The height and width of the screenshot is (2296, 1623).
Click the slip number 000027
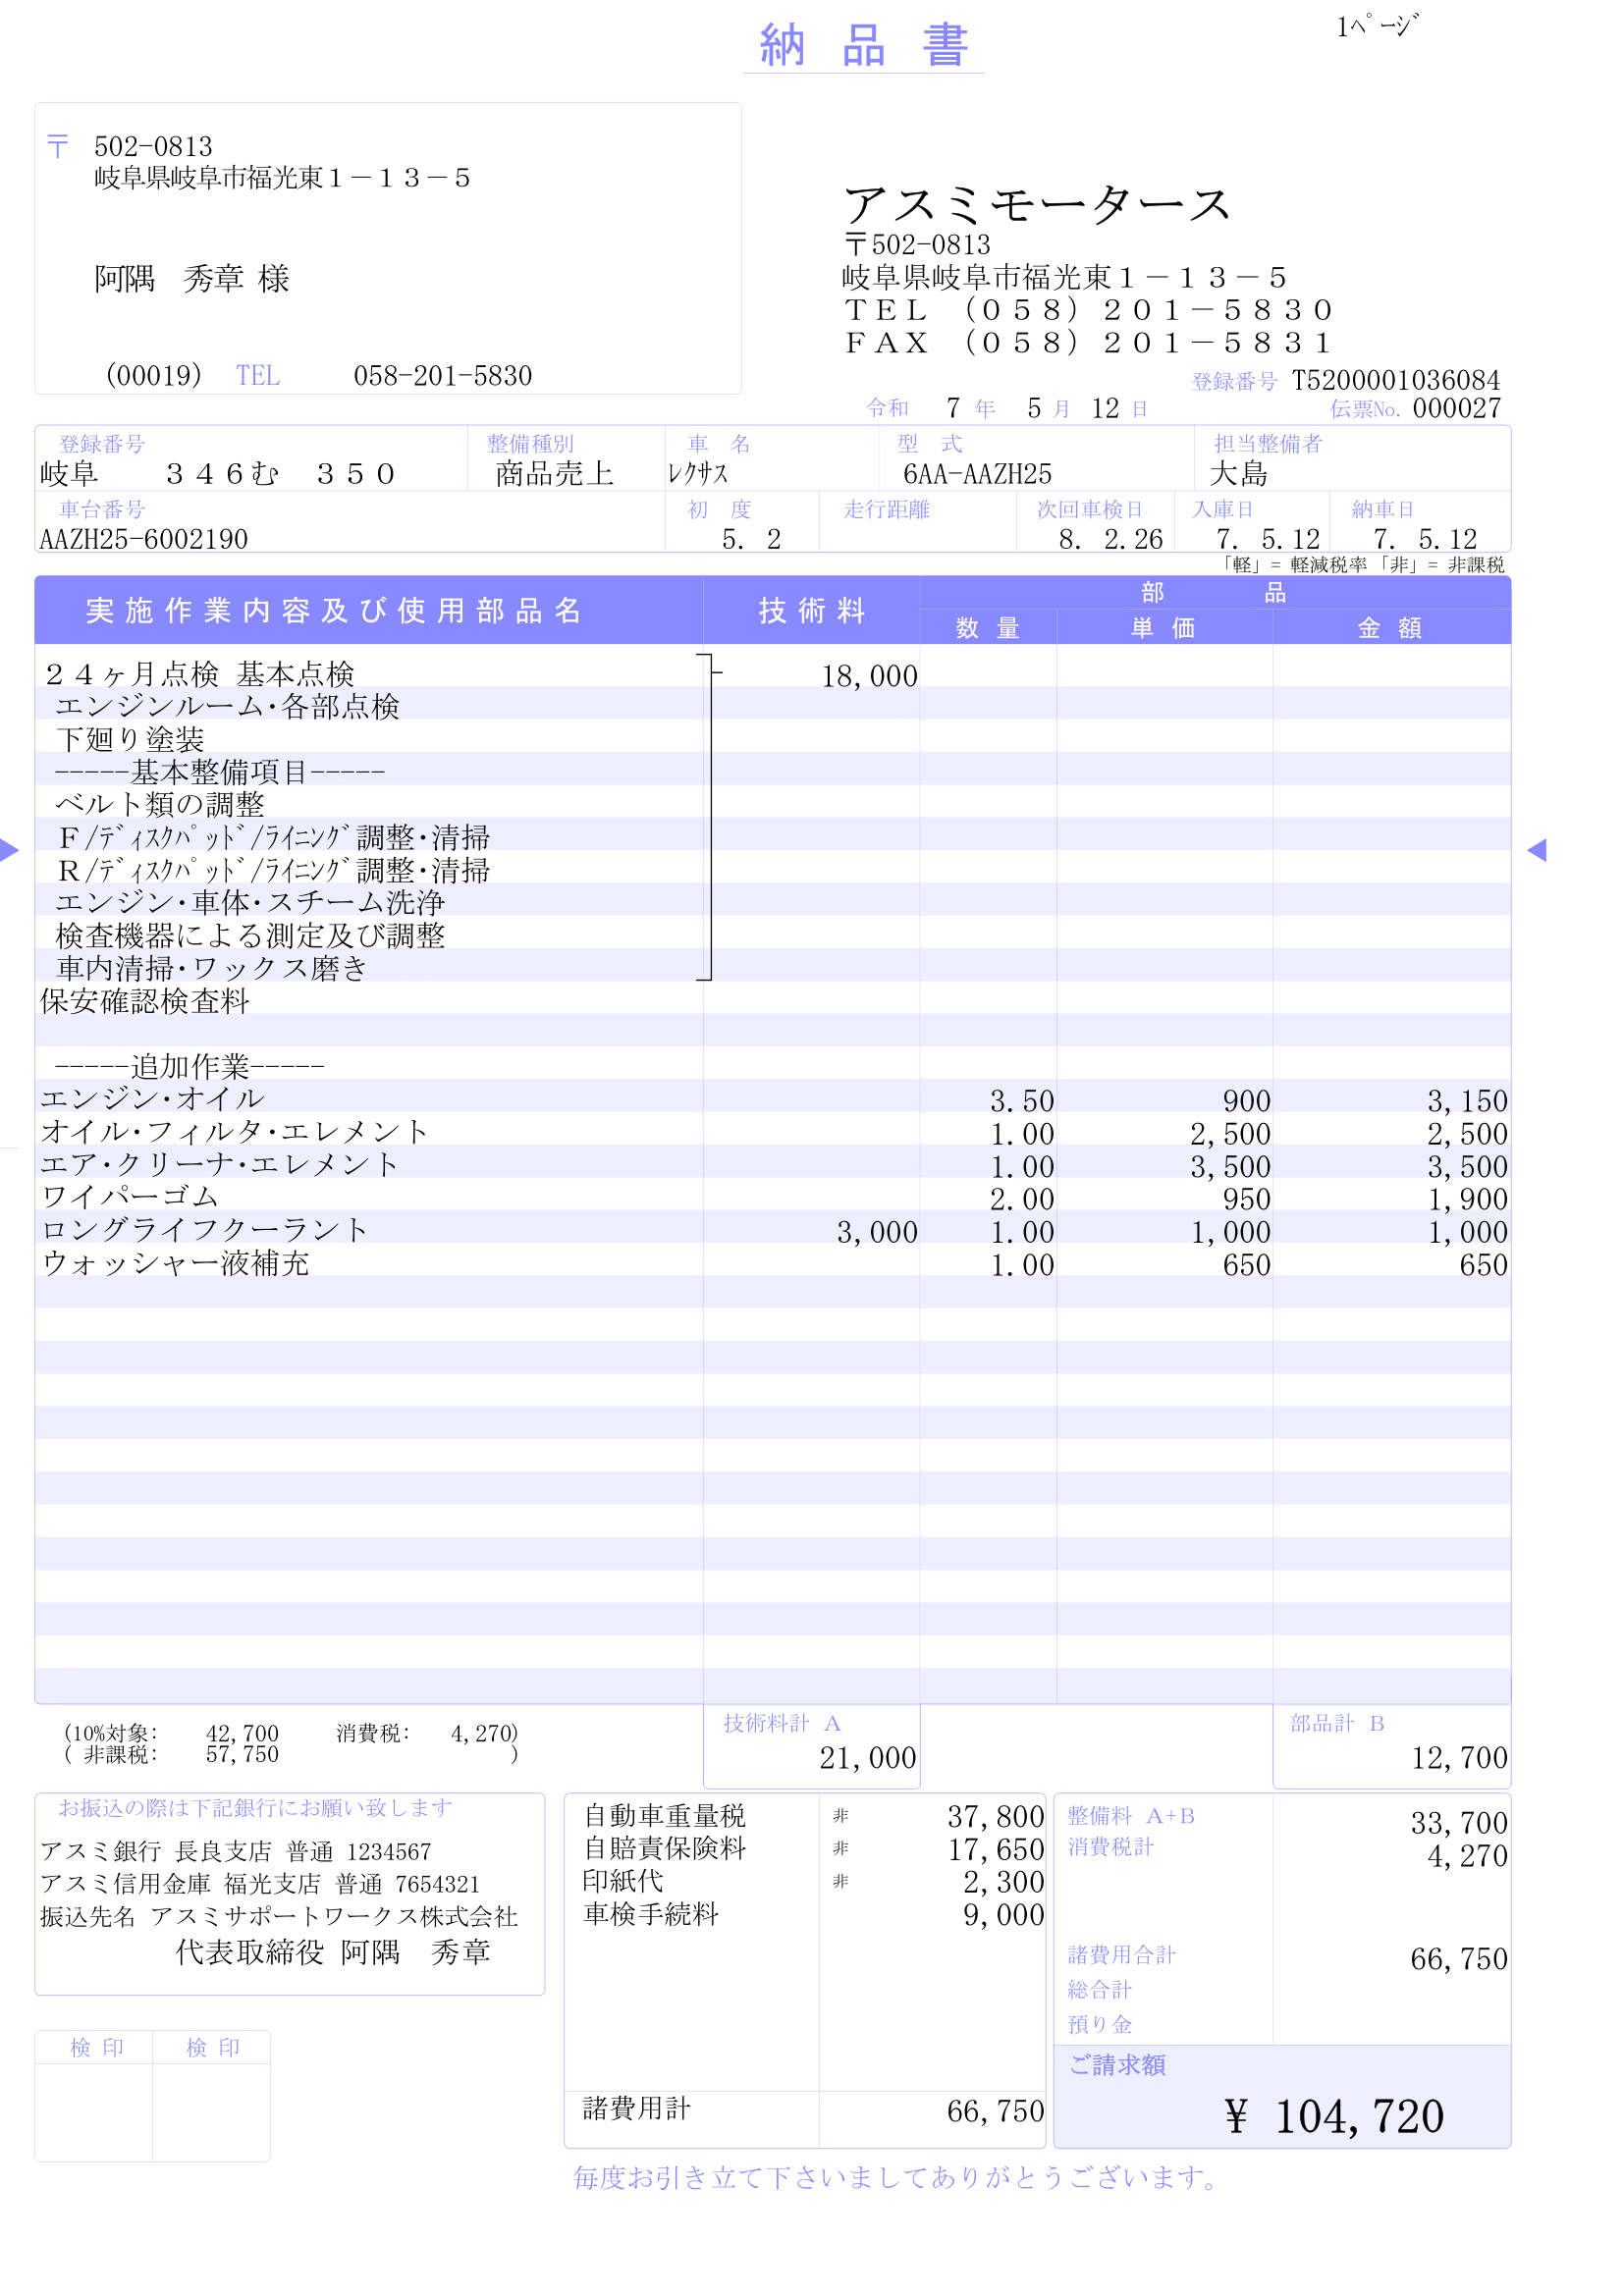pyautogui.click(x=1456, y=408)
